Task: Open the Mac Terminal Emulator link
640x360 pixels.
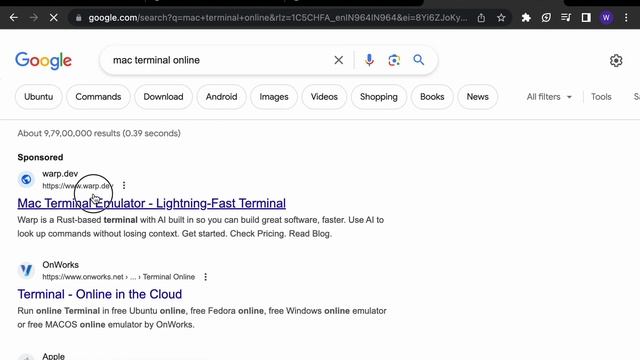Action: pyautogui.click(x=151, y=203)
